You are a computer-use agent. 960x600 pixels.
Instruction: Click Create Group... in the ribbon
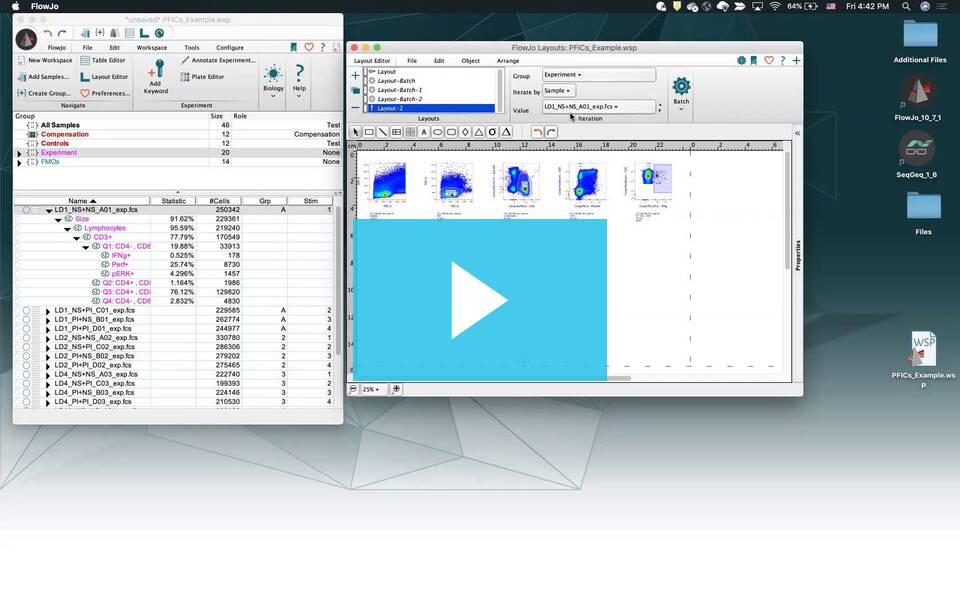pyautogui.click(x=43, y=94)
